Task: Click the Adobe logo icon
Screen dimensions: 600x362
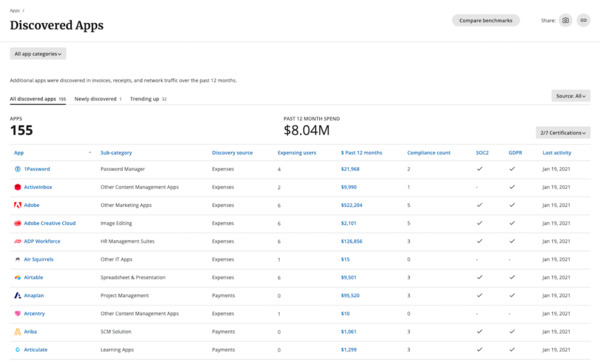Action: (18, 205)
